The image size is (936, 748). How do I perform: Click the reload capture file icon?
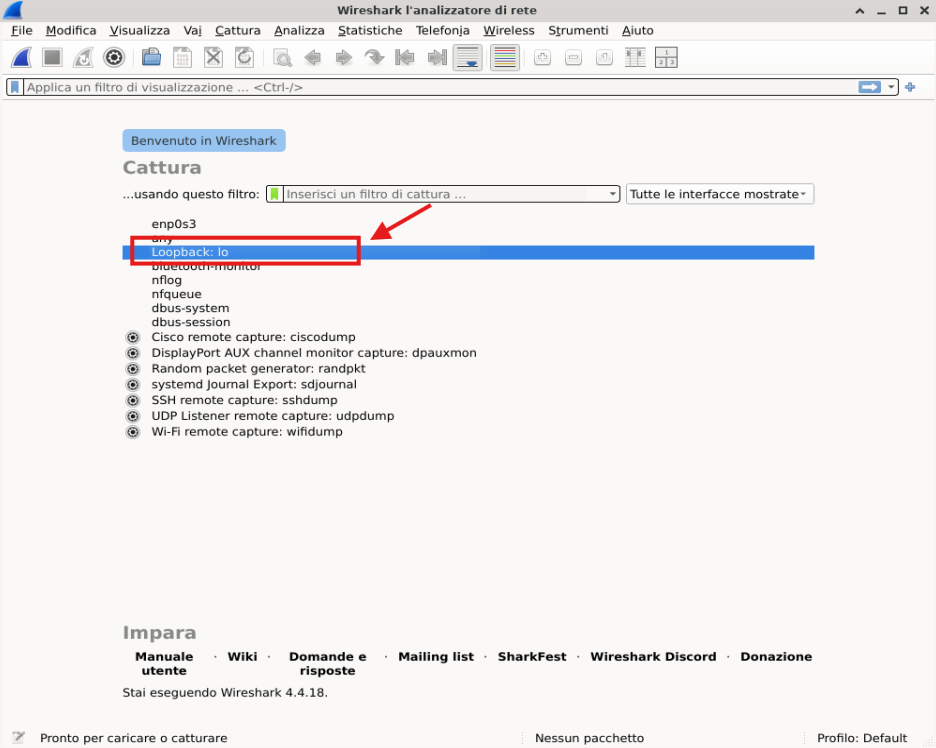[244, 58]
